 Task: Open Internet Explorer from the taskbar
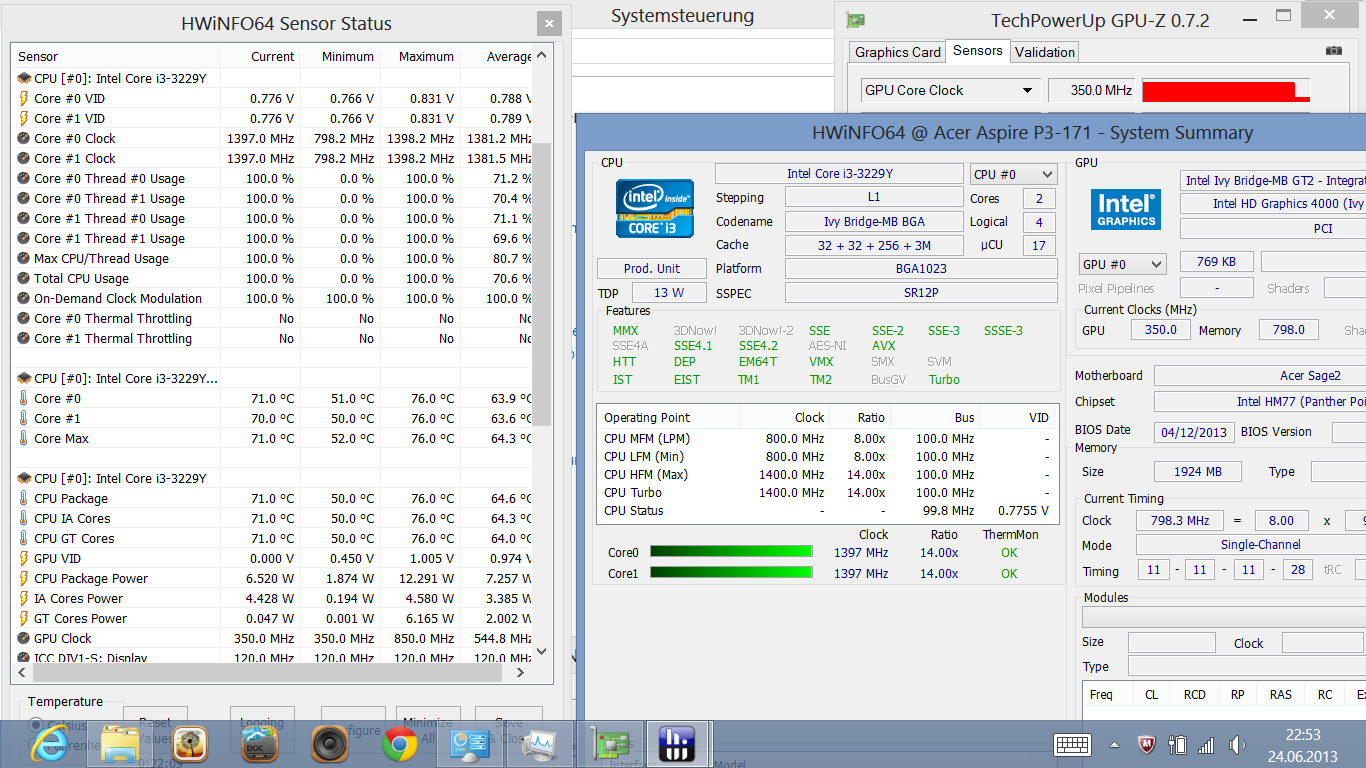(x=50, y=743)
